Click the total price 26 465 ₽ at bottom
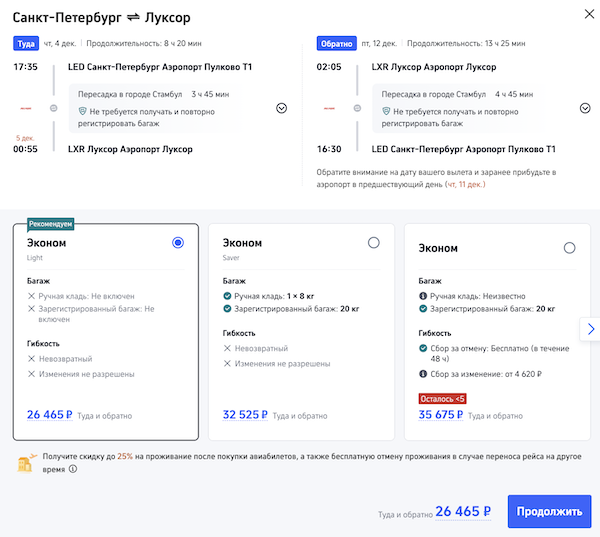Viewport: 600px width, 537px height. (x=464, y=511)
